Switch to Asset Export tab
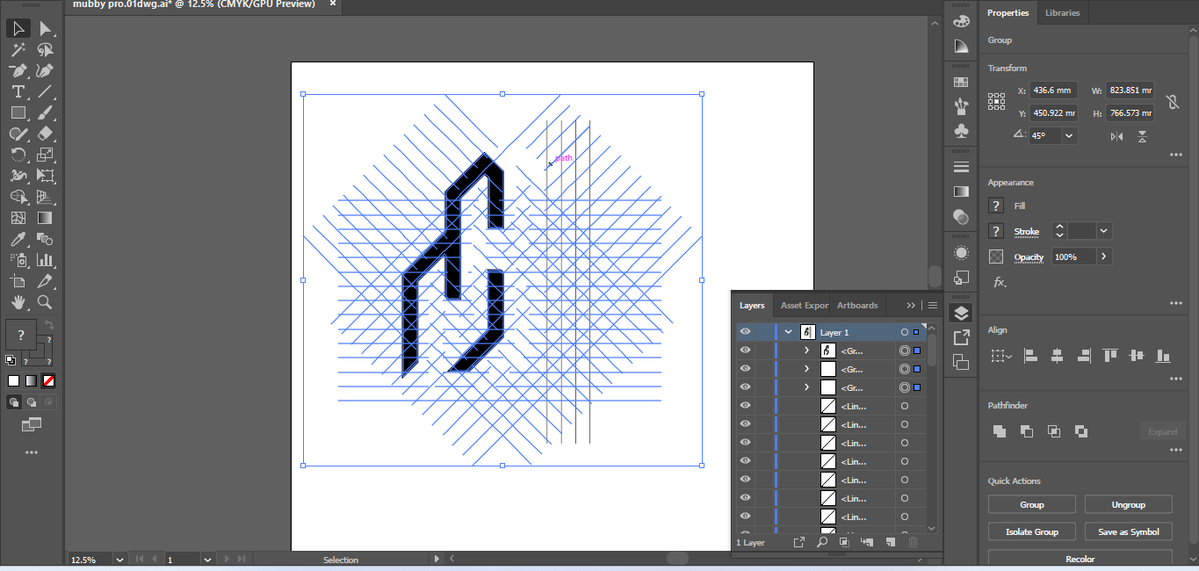 pos(804,305)
